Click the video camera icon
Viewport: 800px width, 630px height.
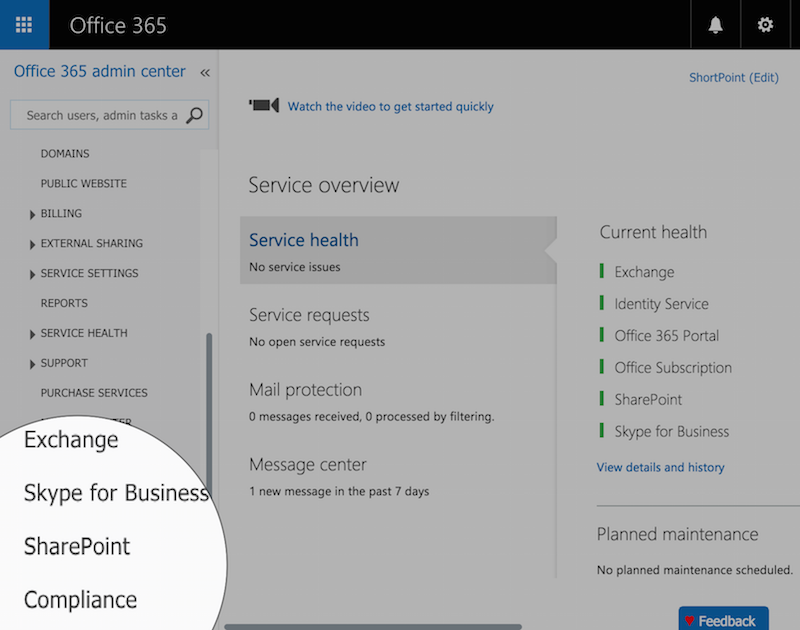264,106
